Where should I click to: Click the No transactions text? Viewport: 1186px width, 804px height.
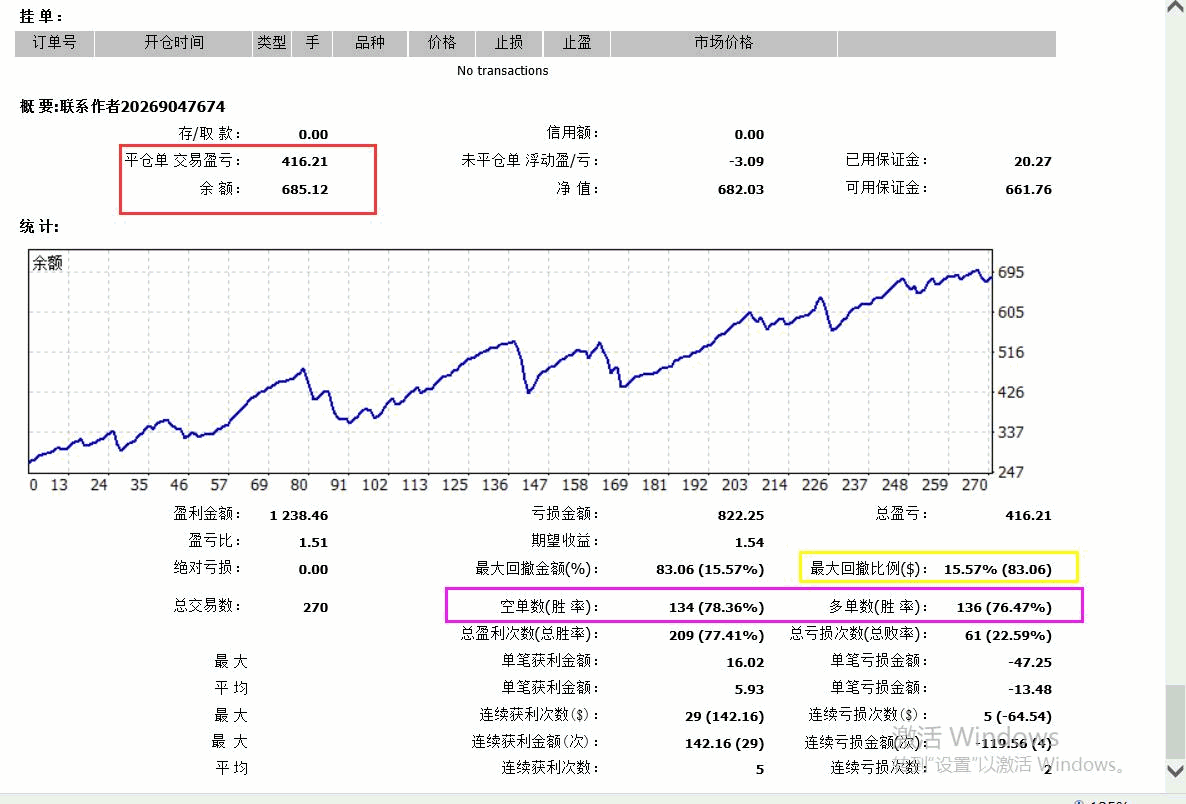coord(502,71)
